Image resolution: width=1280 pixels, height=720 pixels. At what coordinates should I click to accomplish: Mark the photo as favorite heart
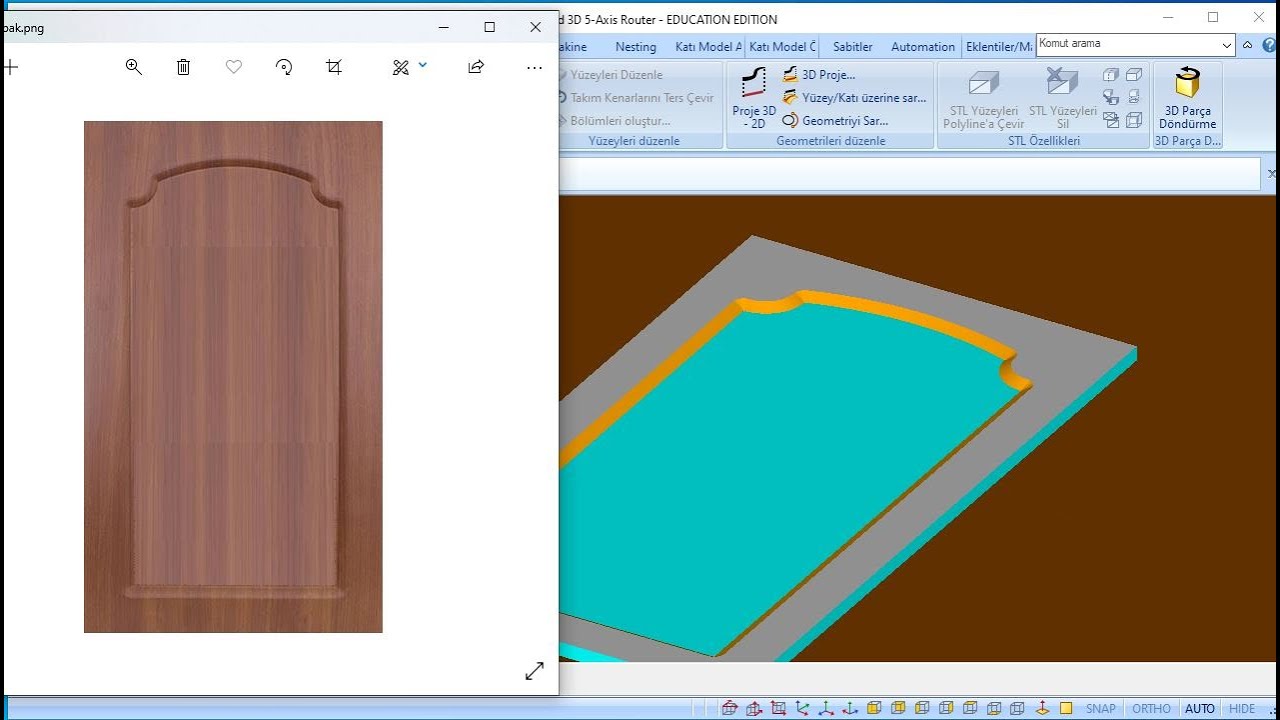tap(234, 67)
